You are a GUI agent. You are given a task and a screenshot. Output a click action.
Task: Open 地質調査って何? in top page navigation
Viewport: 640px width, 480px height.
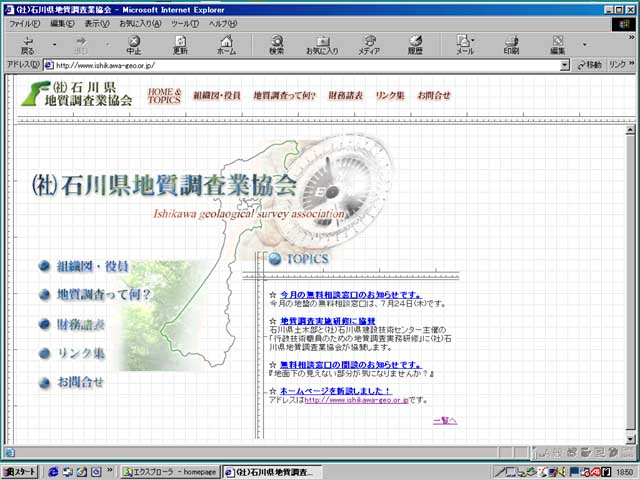tap(284, 96)
